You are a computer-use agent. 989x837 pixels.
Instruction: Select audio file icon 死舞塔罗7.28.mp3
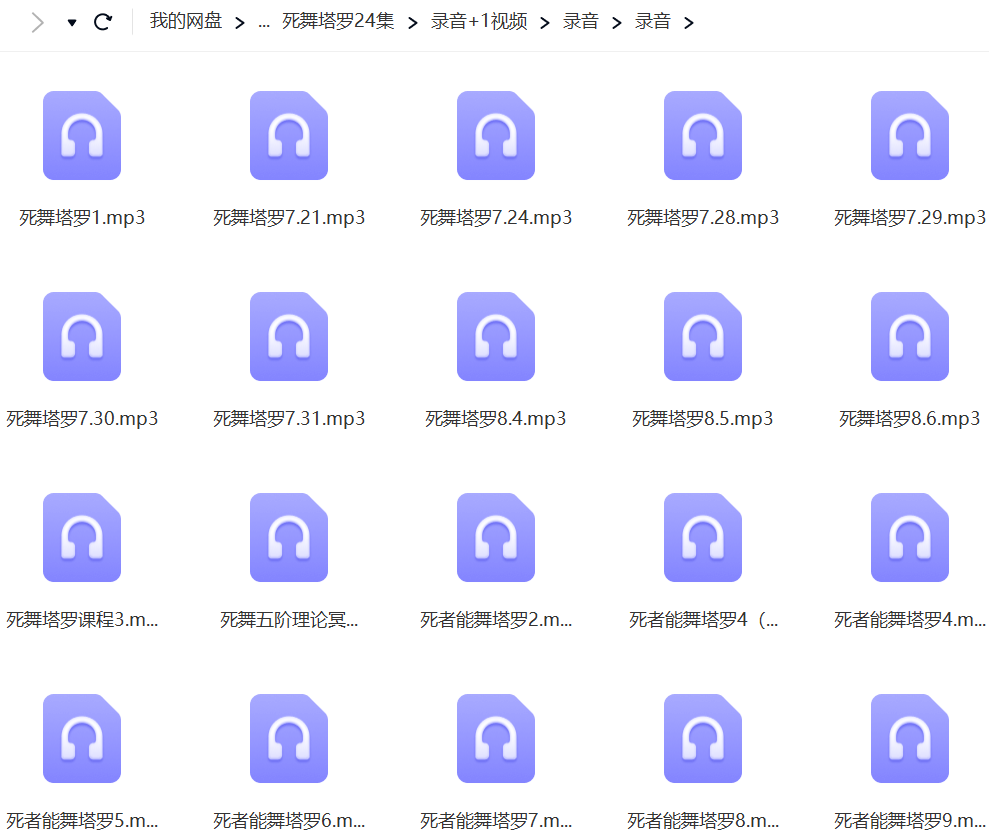click(703, 136)
